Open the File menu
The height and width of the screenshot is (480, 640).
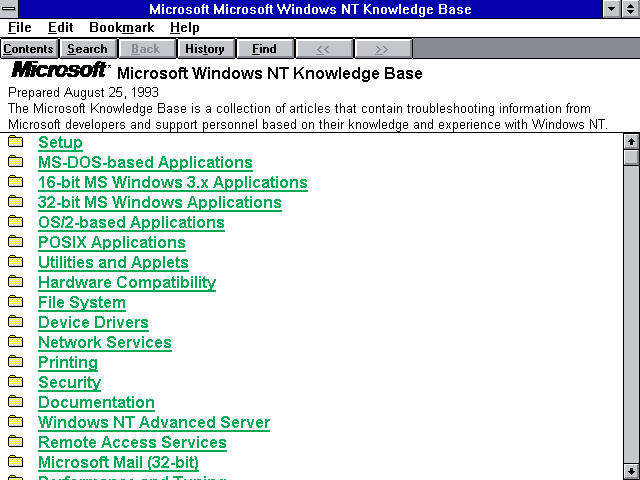tap(20, 27)
